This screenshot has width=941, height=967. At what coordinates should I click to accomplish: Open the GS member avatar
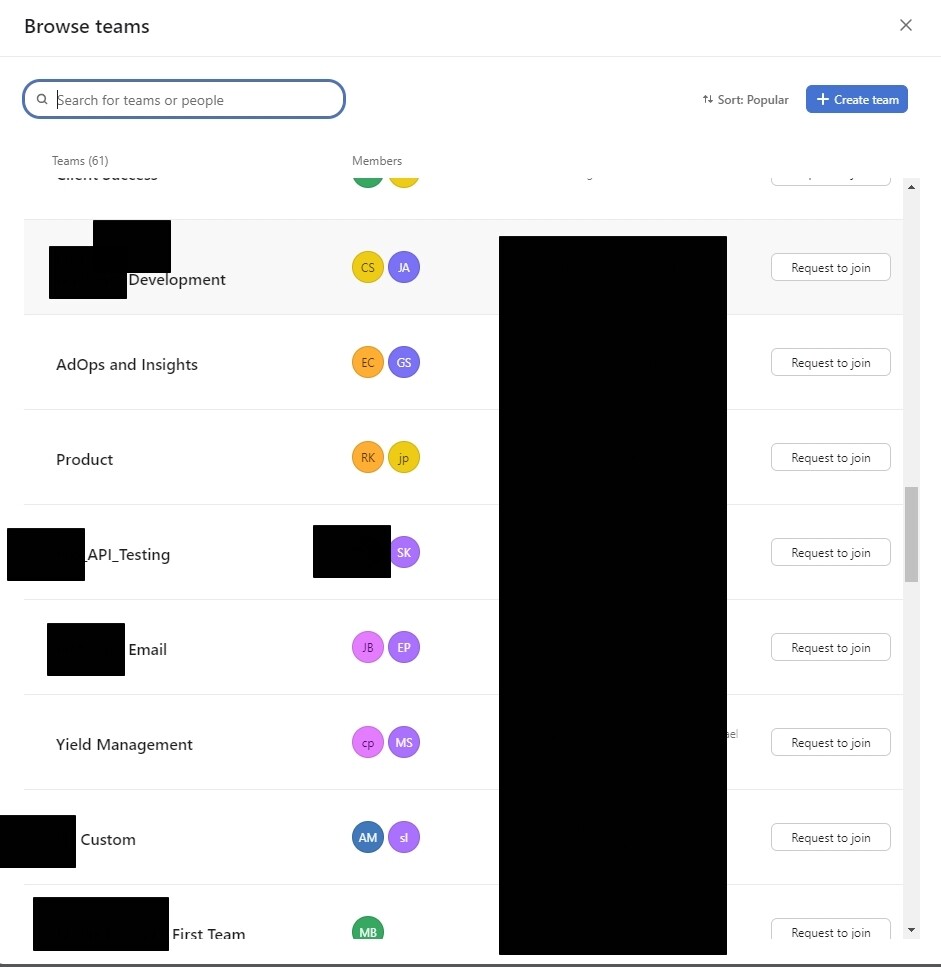pyautogui.click(x=404, y=362)
